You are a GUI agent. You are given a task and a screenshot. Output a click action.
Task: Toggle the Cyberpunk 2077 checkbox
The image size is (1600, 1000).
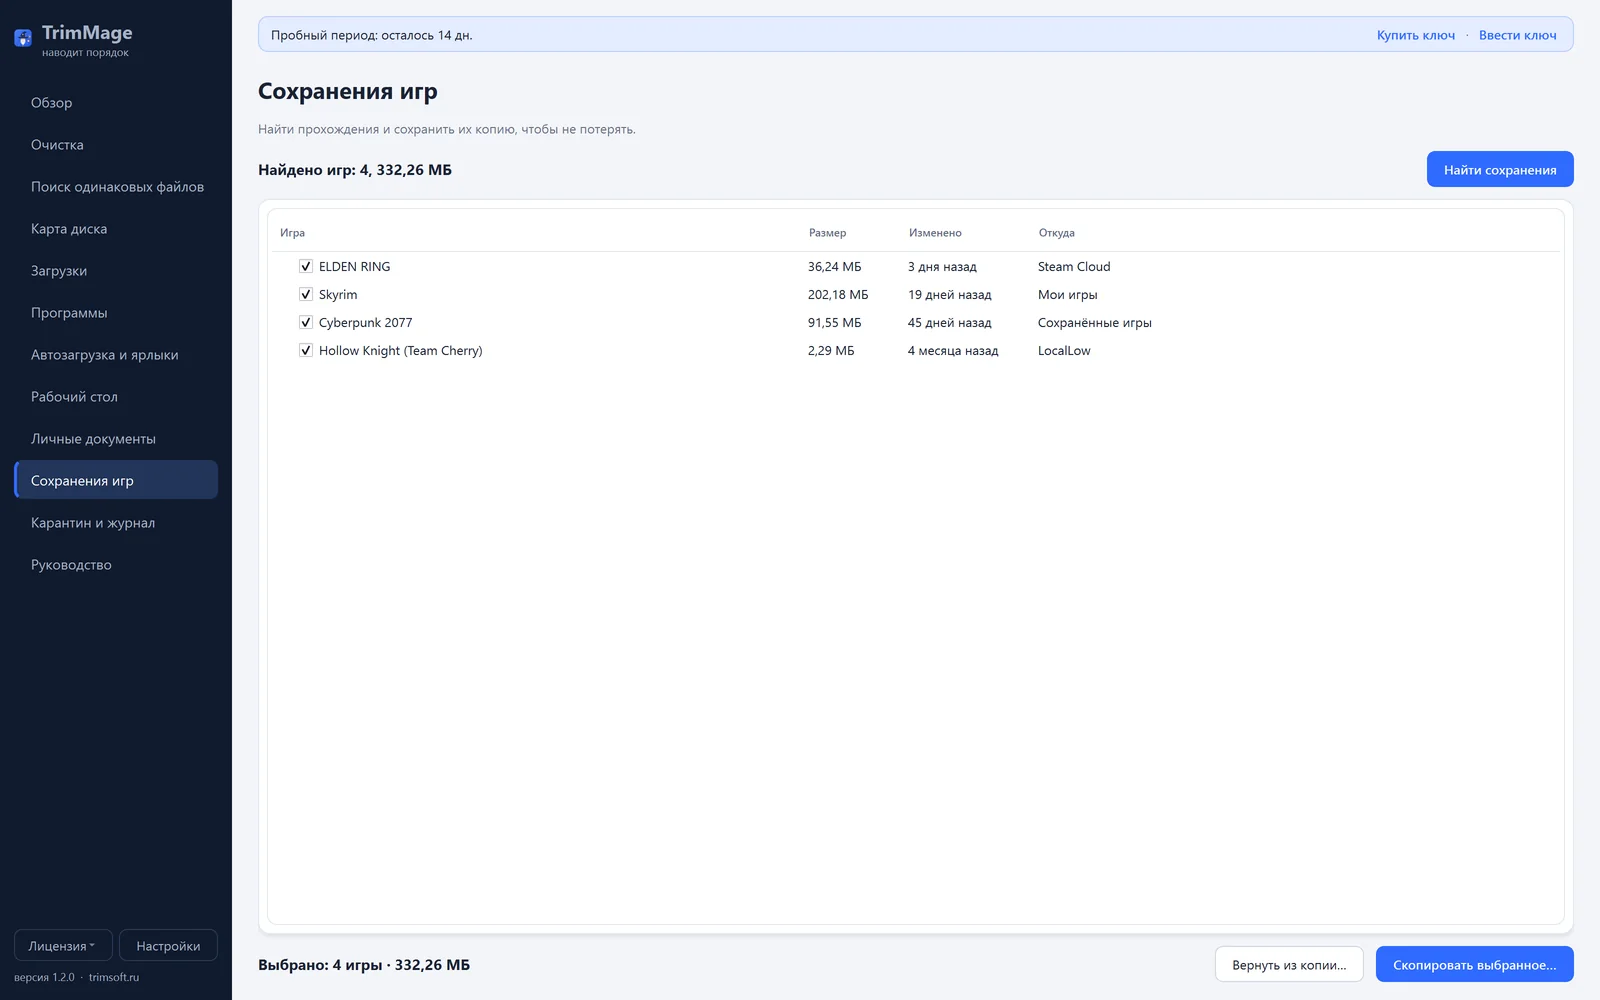point(306,322)
